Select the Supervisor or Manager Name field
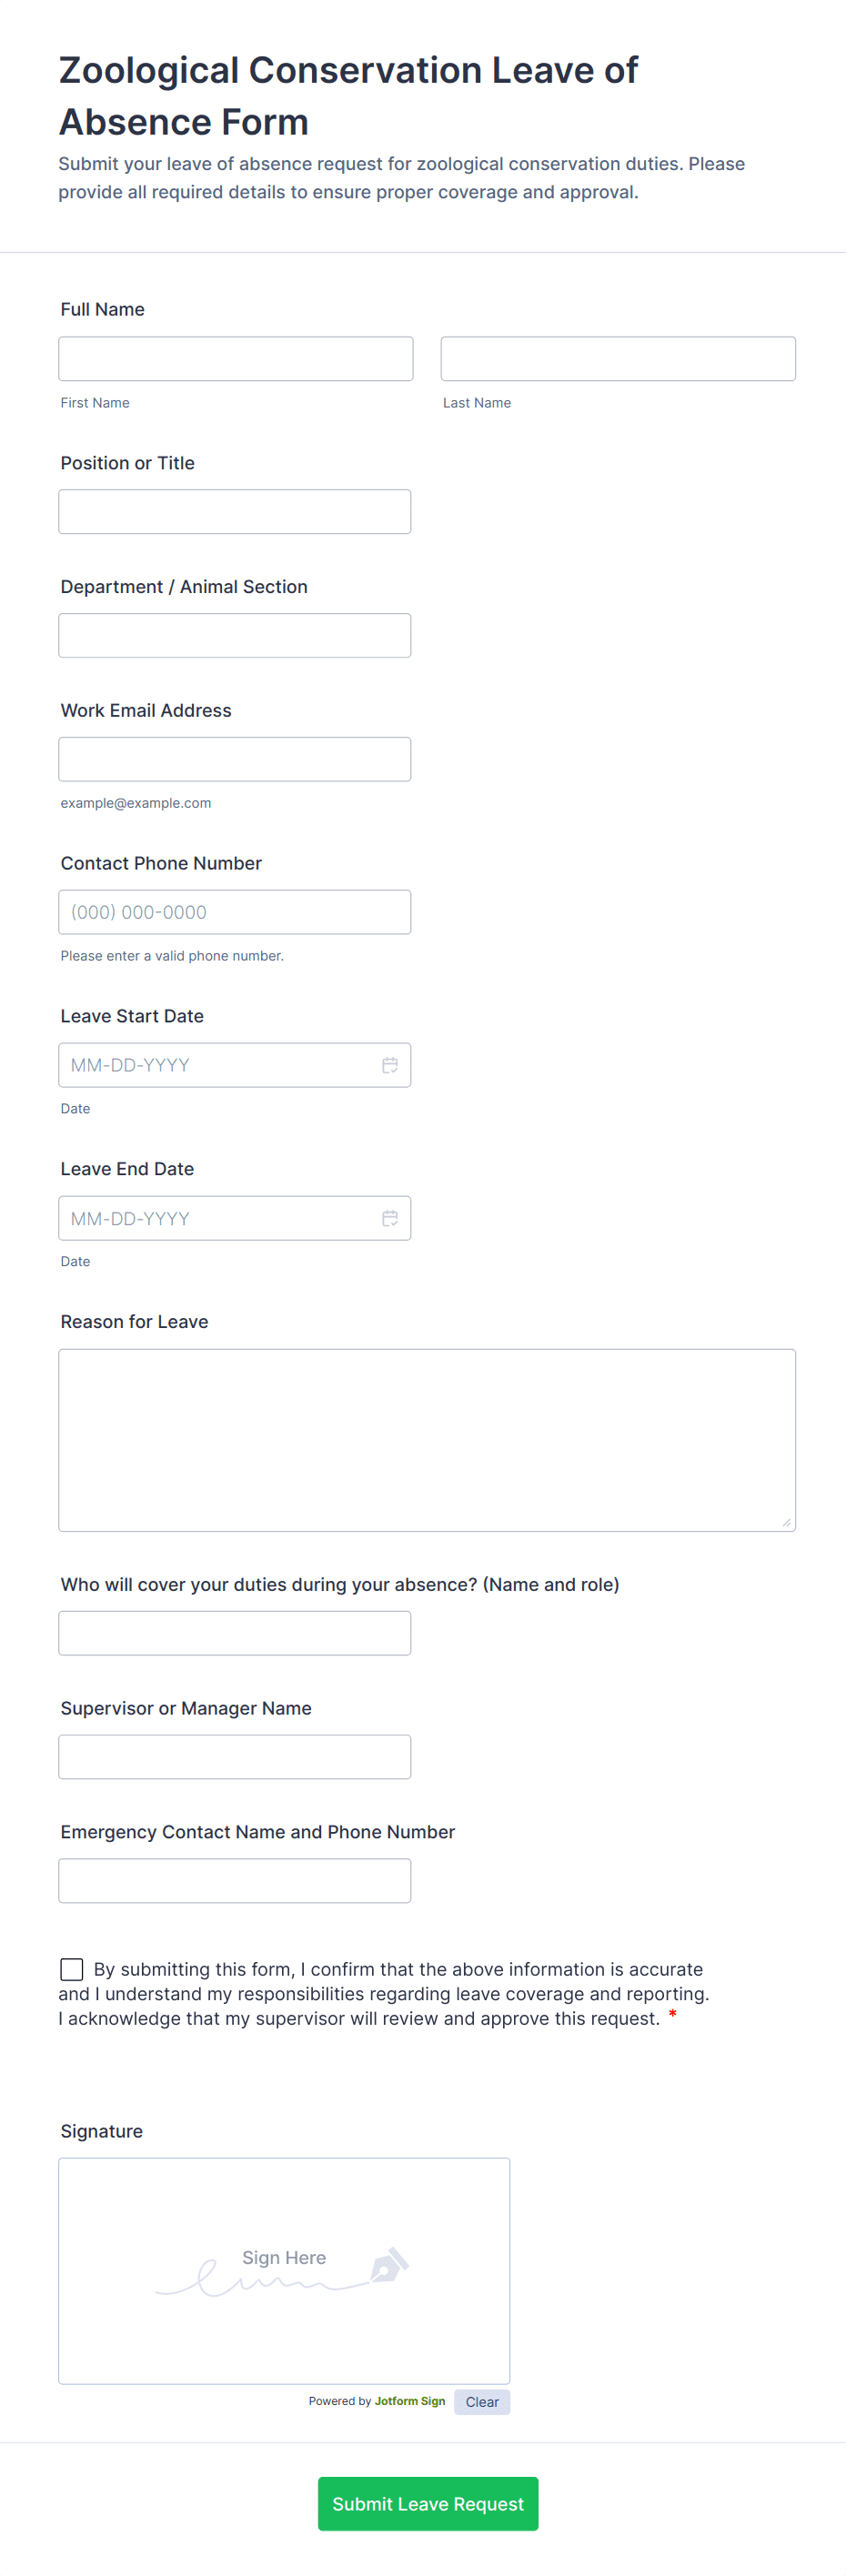Screen dimensions: 846x2576 (235, 1757)
